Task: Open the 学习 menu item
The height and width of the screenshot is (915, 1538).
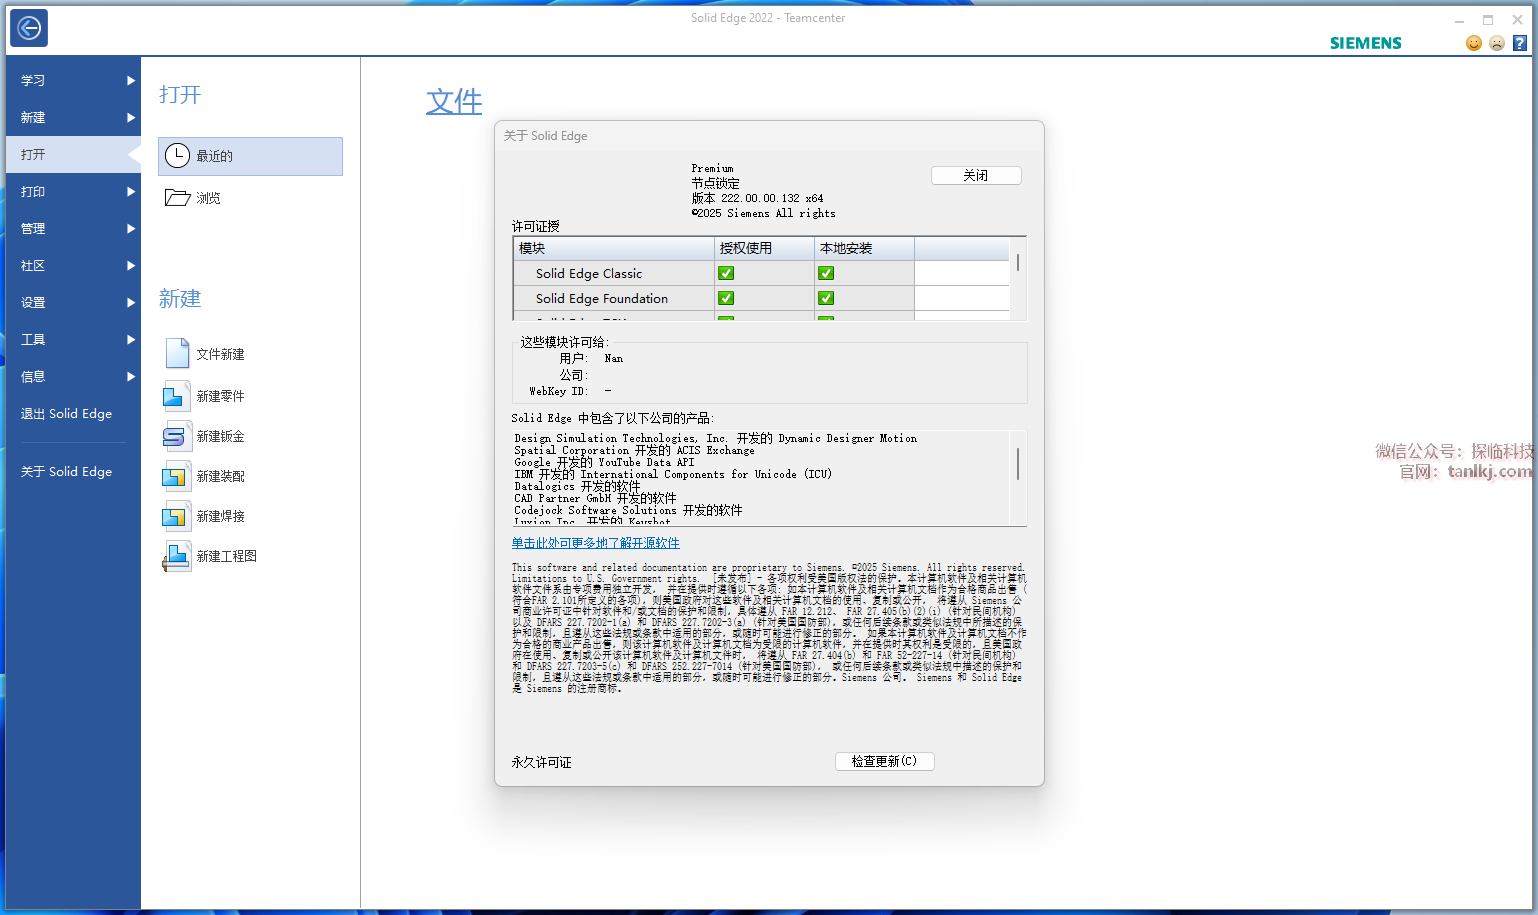Action: tap(73, 80)
